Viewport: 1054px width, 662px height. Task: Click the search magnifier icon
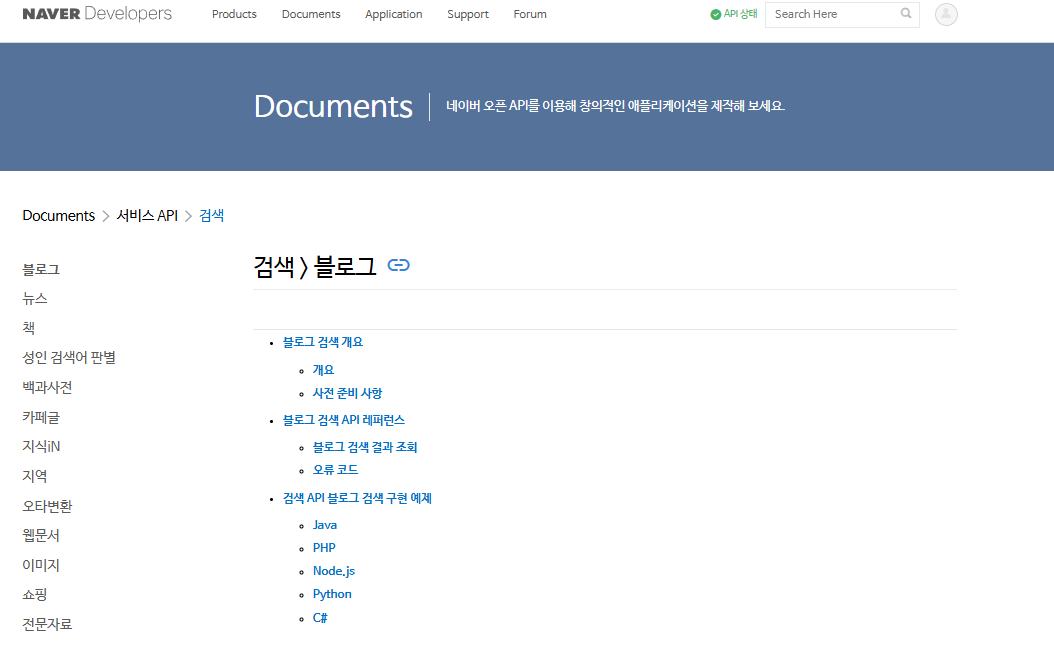tap(906, 13)
